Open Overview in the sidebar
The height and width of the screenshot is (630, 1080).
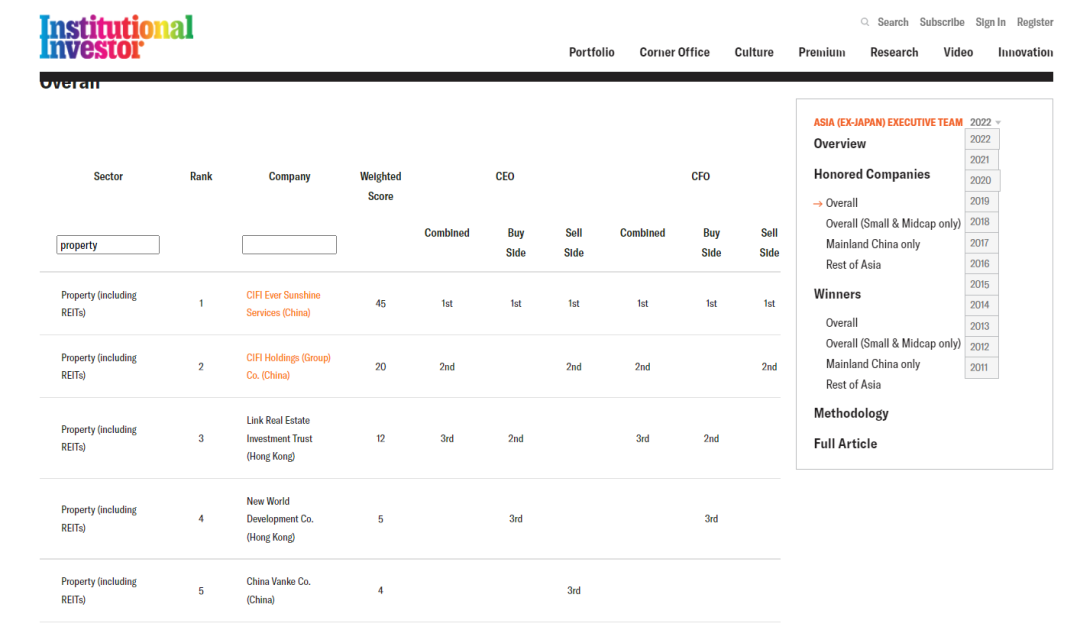(840, 144)
